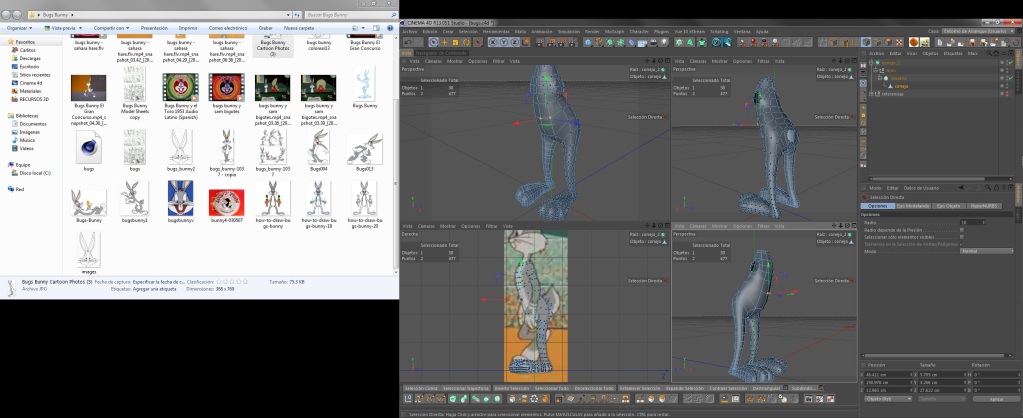1023x418 pixels.
Task: Click 'Seleccionar Todo' button
Action: click(552, 388)
